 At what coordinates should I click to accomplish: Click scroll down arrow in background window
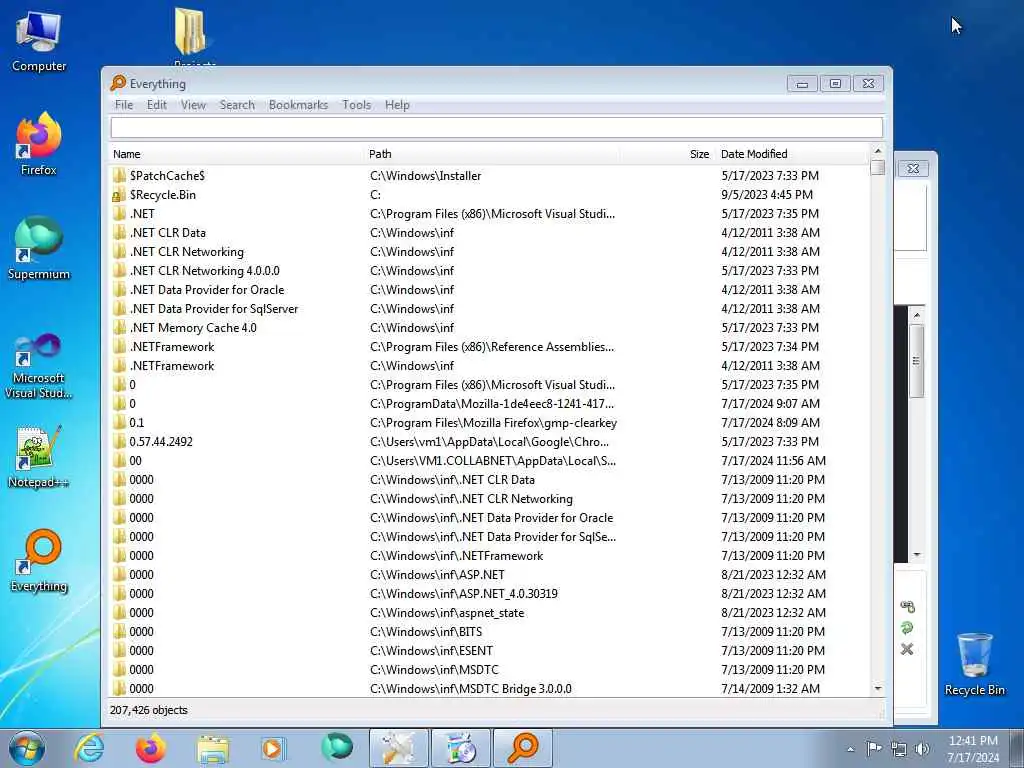pos(917,555)
